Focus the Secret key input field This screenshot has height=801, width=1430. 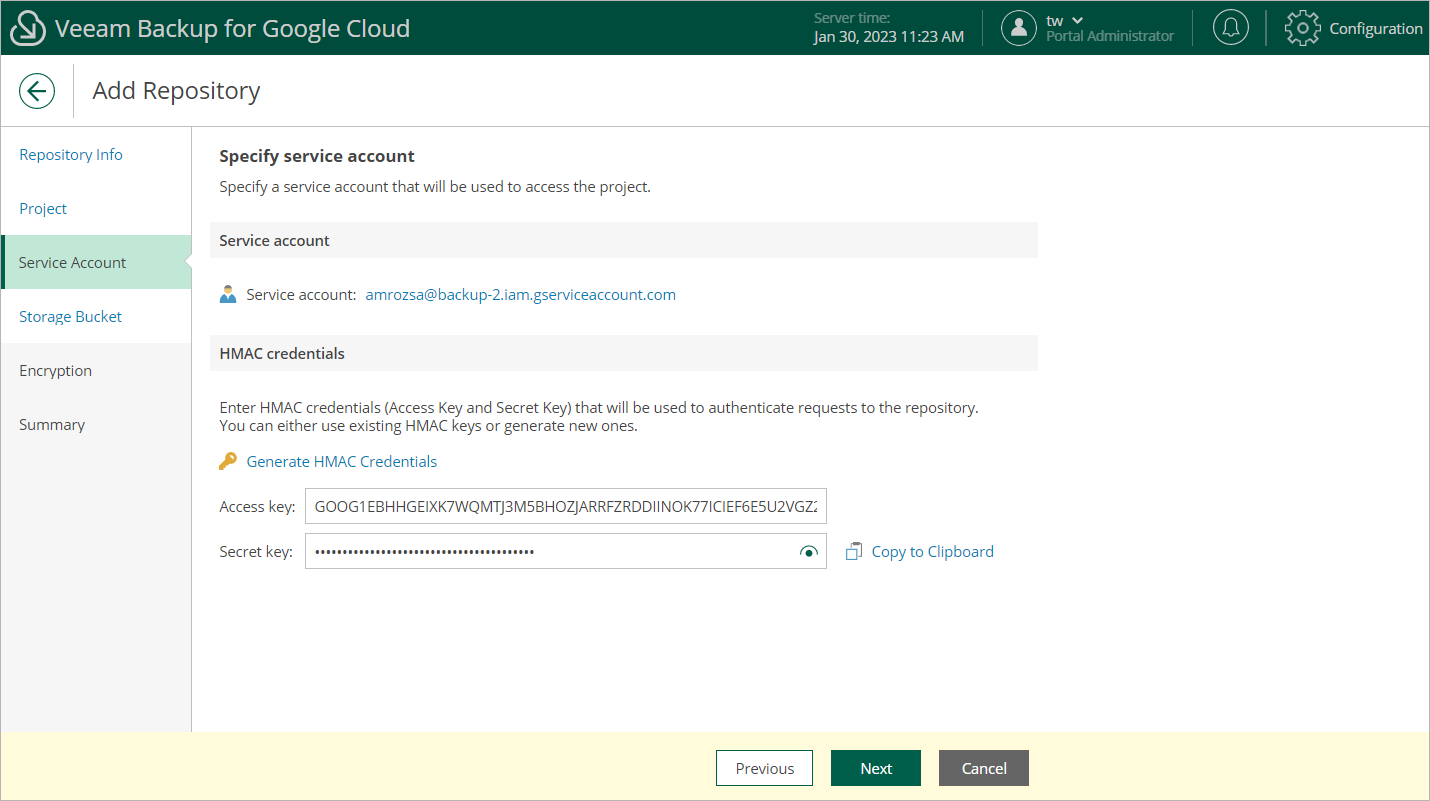click(550, 552)
